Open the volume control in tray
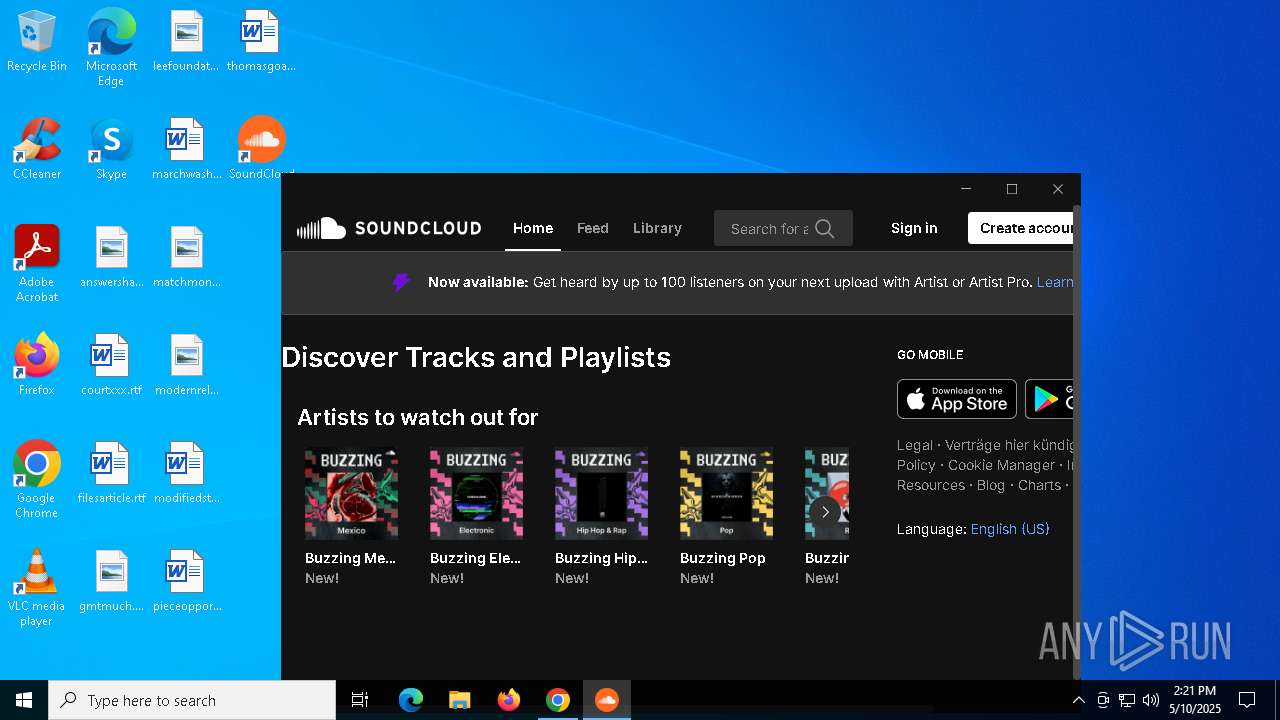This screenshot has width=1280, height=720. click(1151, 700)
